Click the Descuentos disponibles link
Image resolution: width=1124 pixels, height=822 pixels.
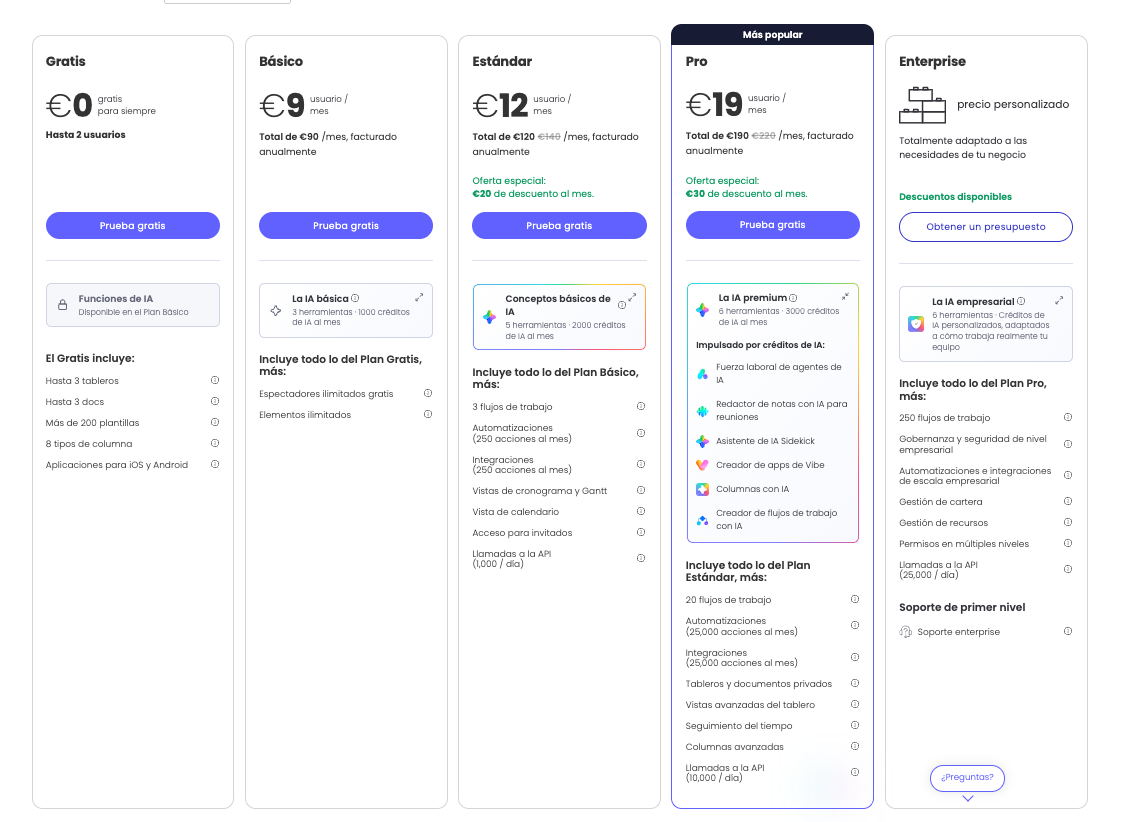click(956, 197)
